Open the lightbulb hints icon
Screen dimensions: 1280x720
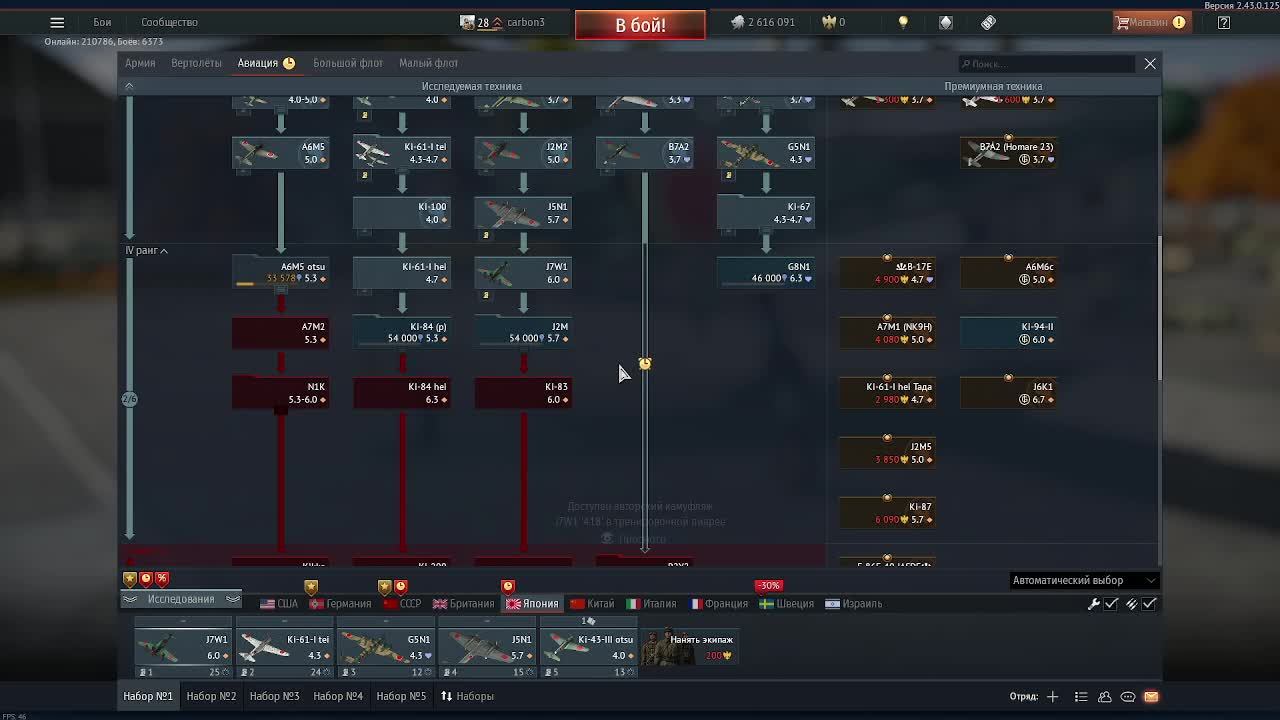click(x=903, y=22)
